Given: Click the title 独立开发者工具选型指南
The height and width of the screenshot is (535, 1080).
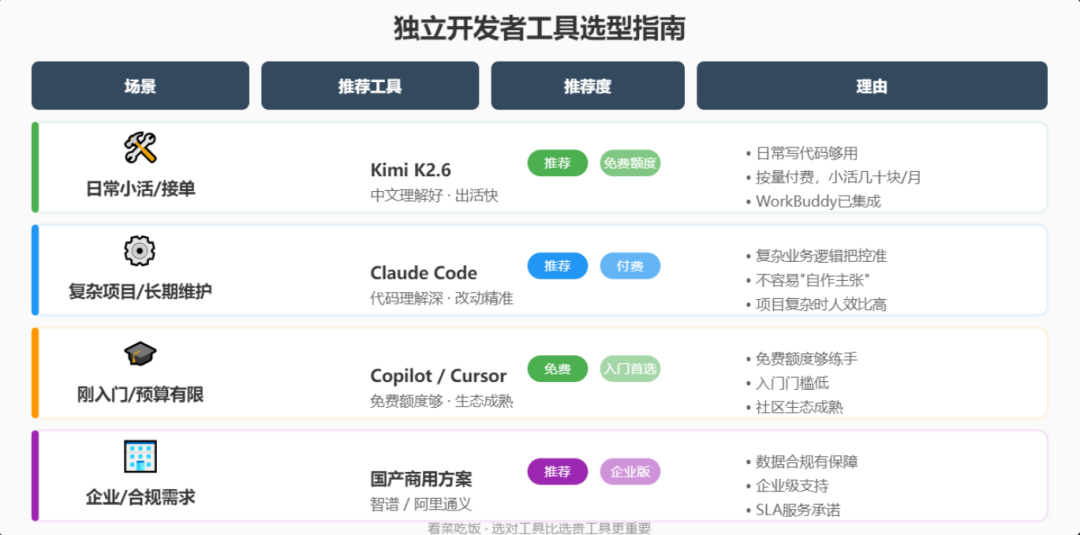Looking at the screenshot, I should click(539, 30).
